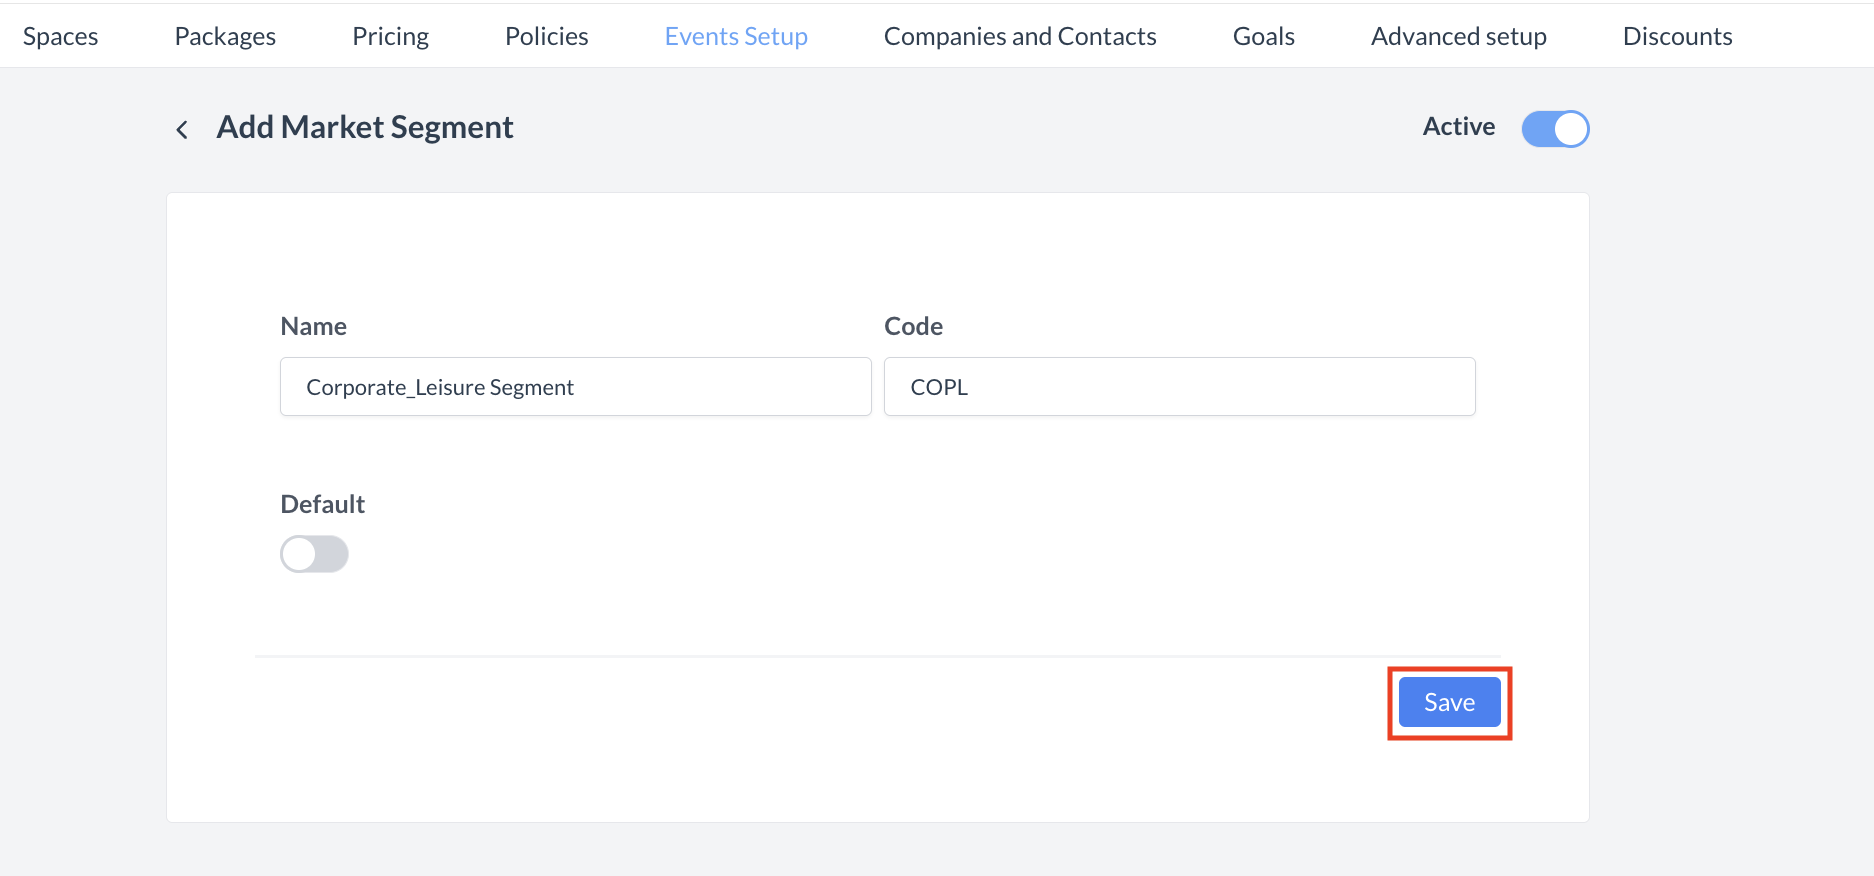
Task: Go to the Pricing tab
Action: 390,37
